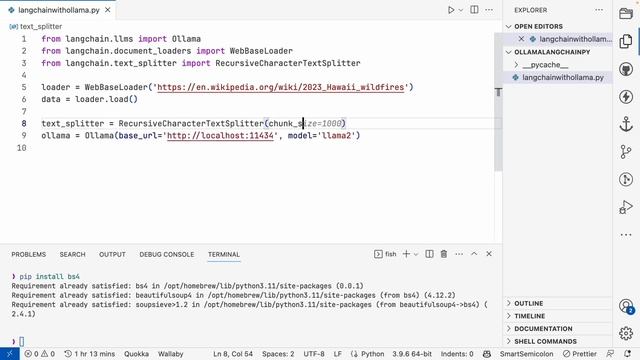This screenshot has height=360, width=640.
Task: Click Quokka status bar item
Action: pos(136,354)
